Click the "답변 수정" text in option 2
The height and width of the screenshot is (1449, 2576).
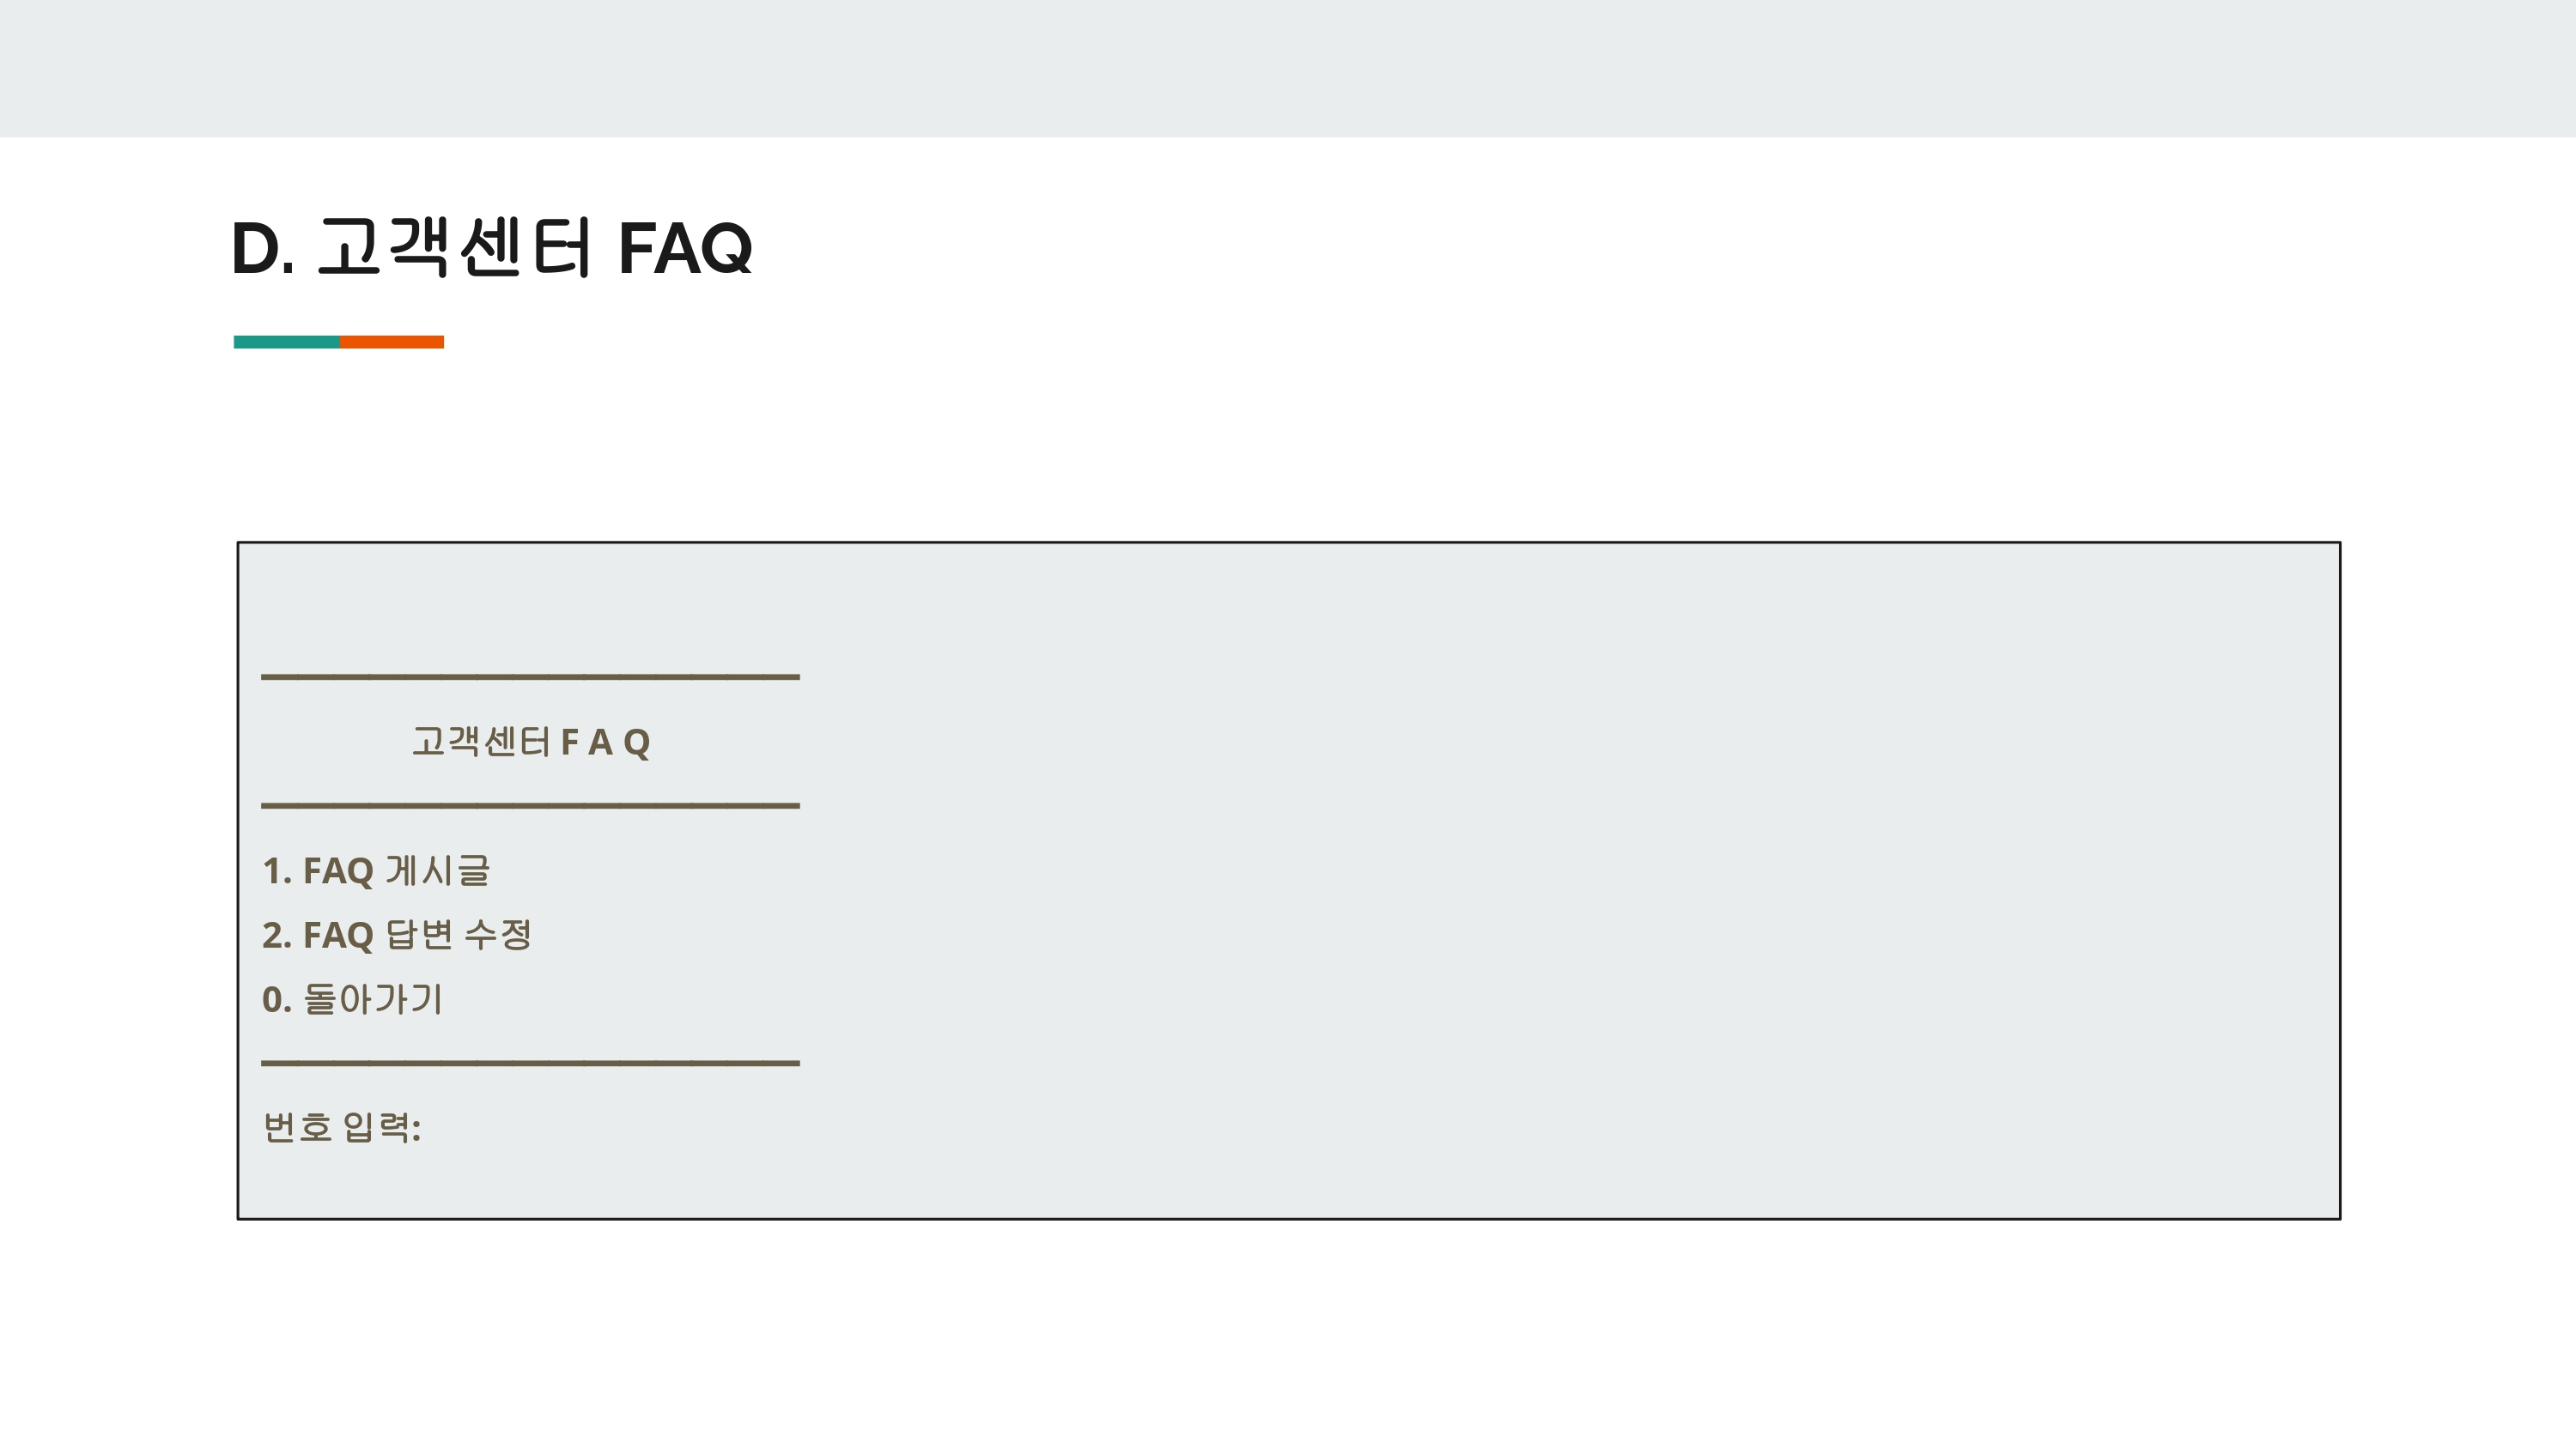[459, 934]
